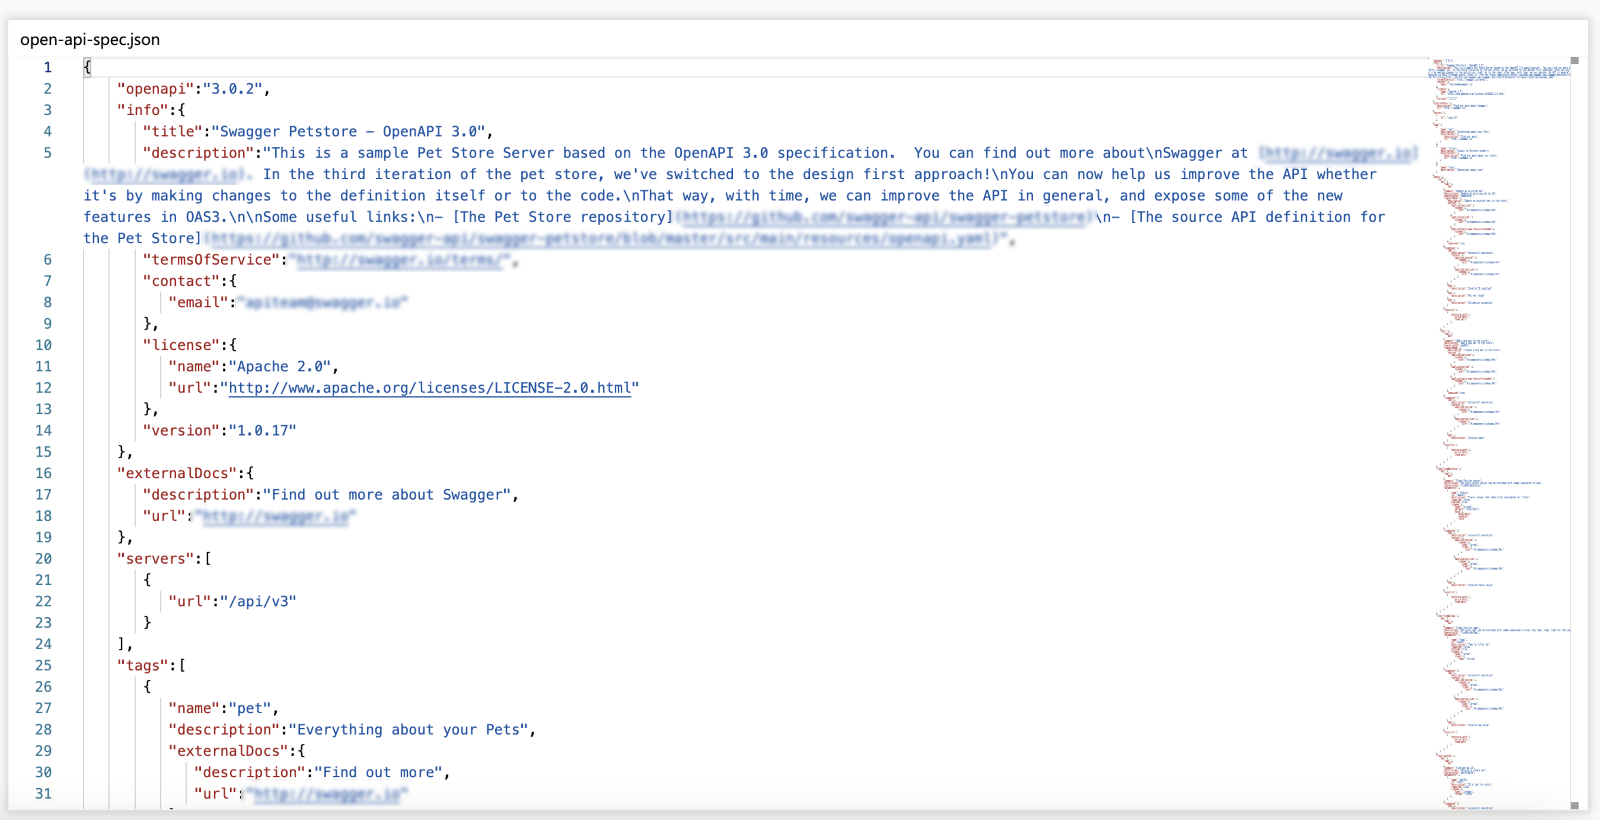Image resolution: width=1600 pixels, height=820 pixels.
Task: Click the "pet" name value
Action: 250,709
